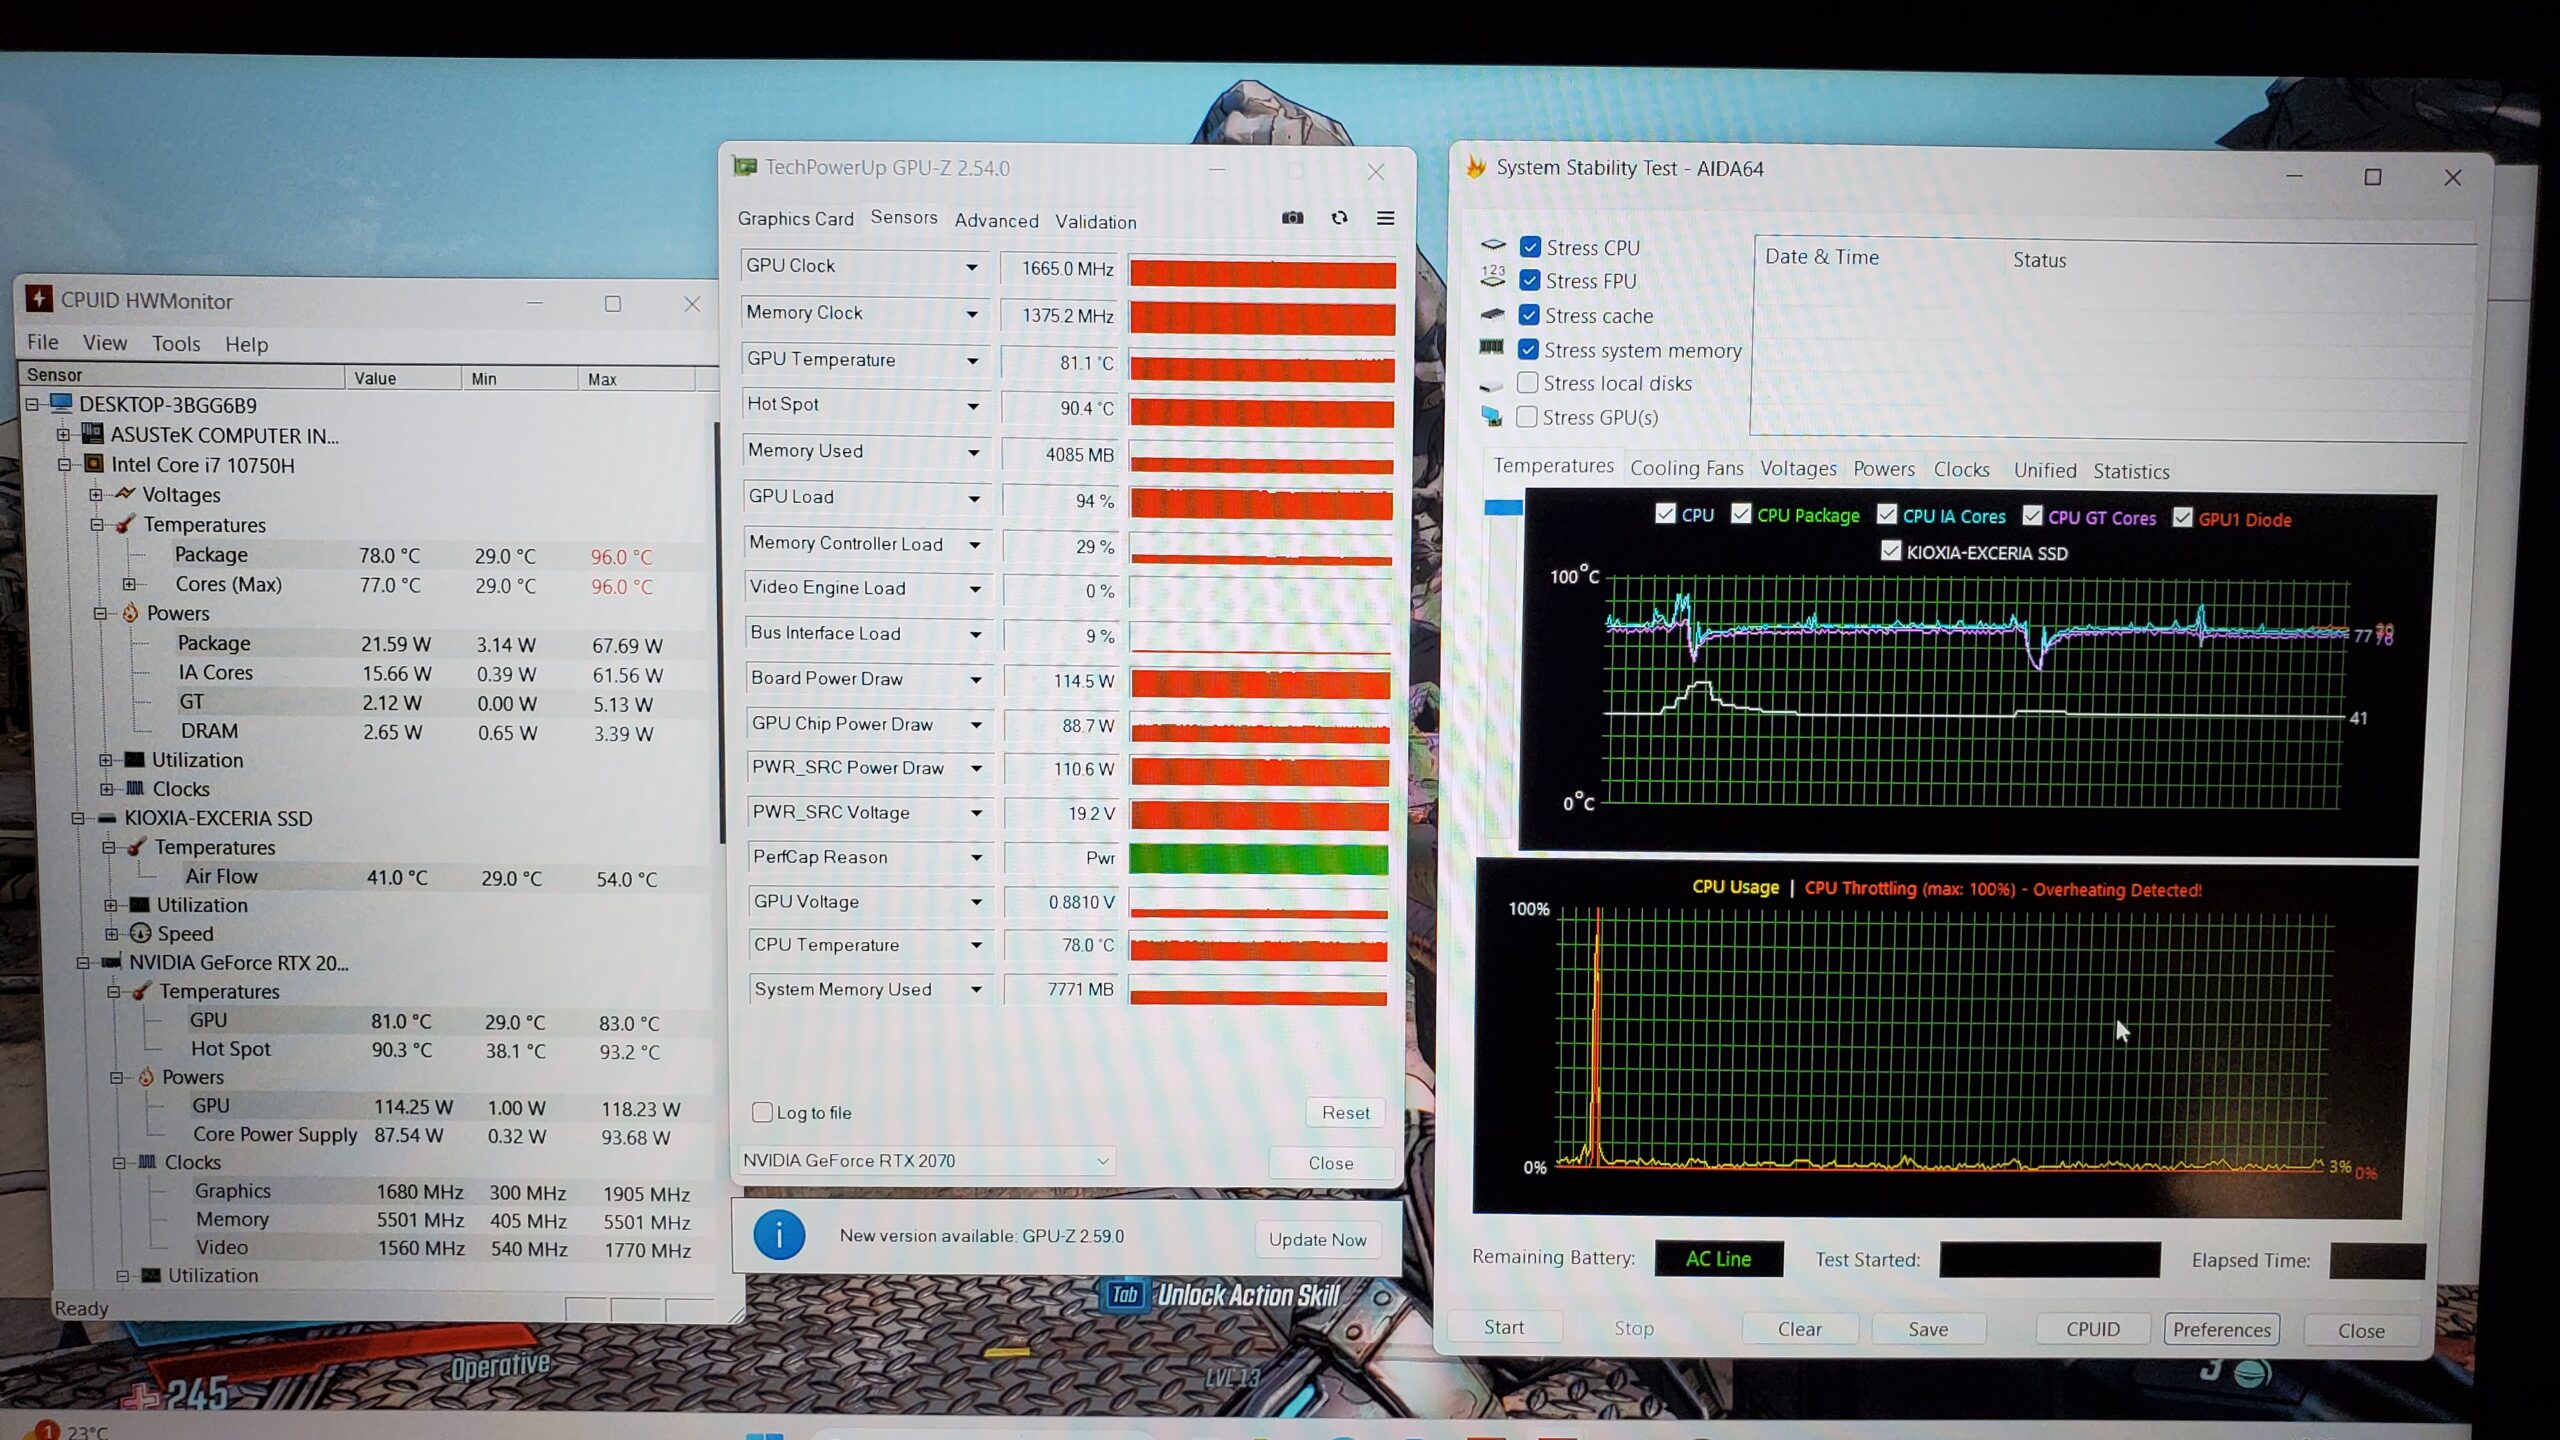Click the PerfCap Reason green bar
This screenshot has height=1440, width=2560.
[1258, 858]
